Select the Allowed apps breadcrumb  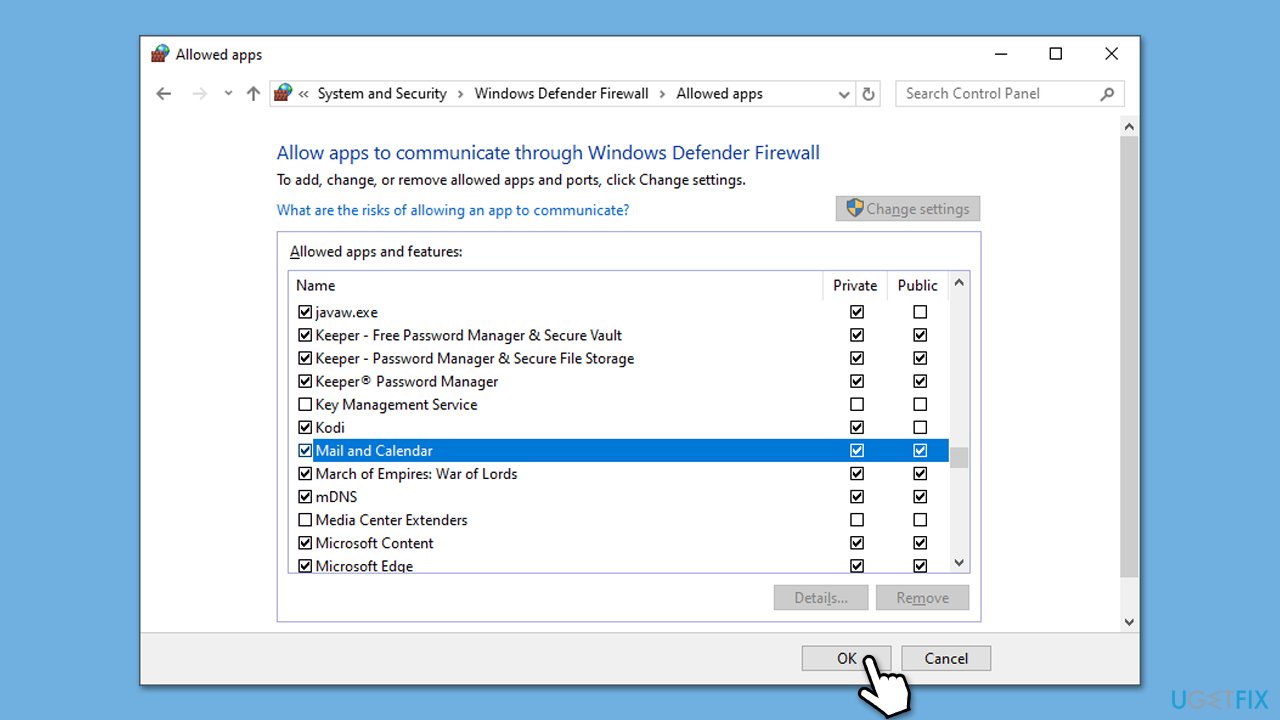tap(719, 94)
